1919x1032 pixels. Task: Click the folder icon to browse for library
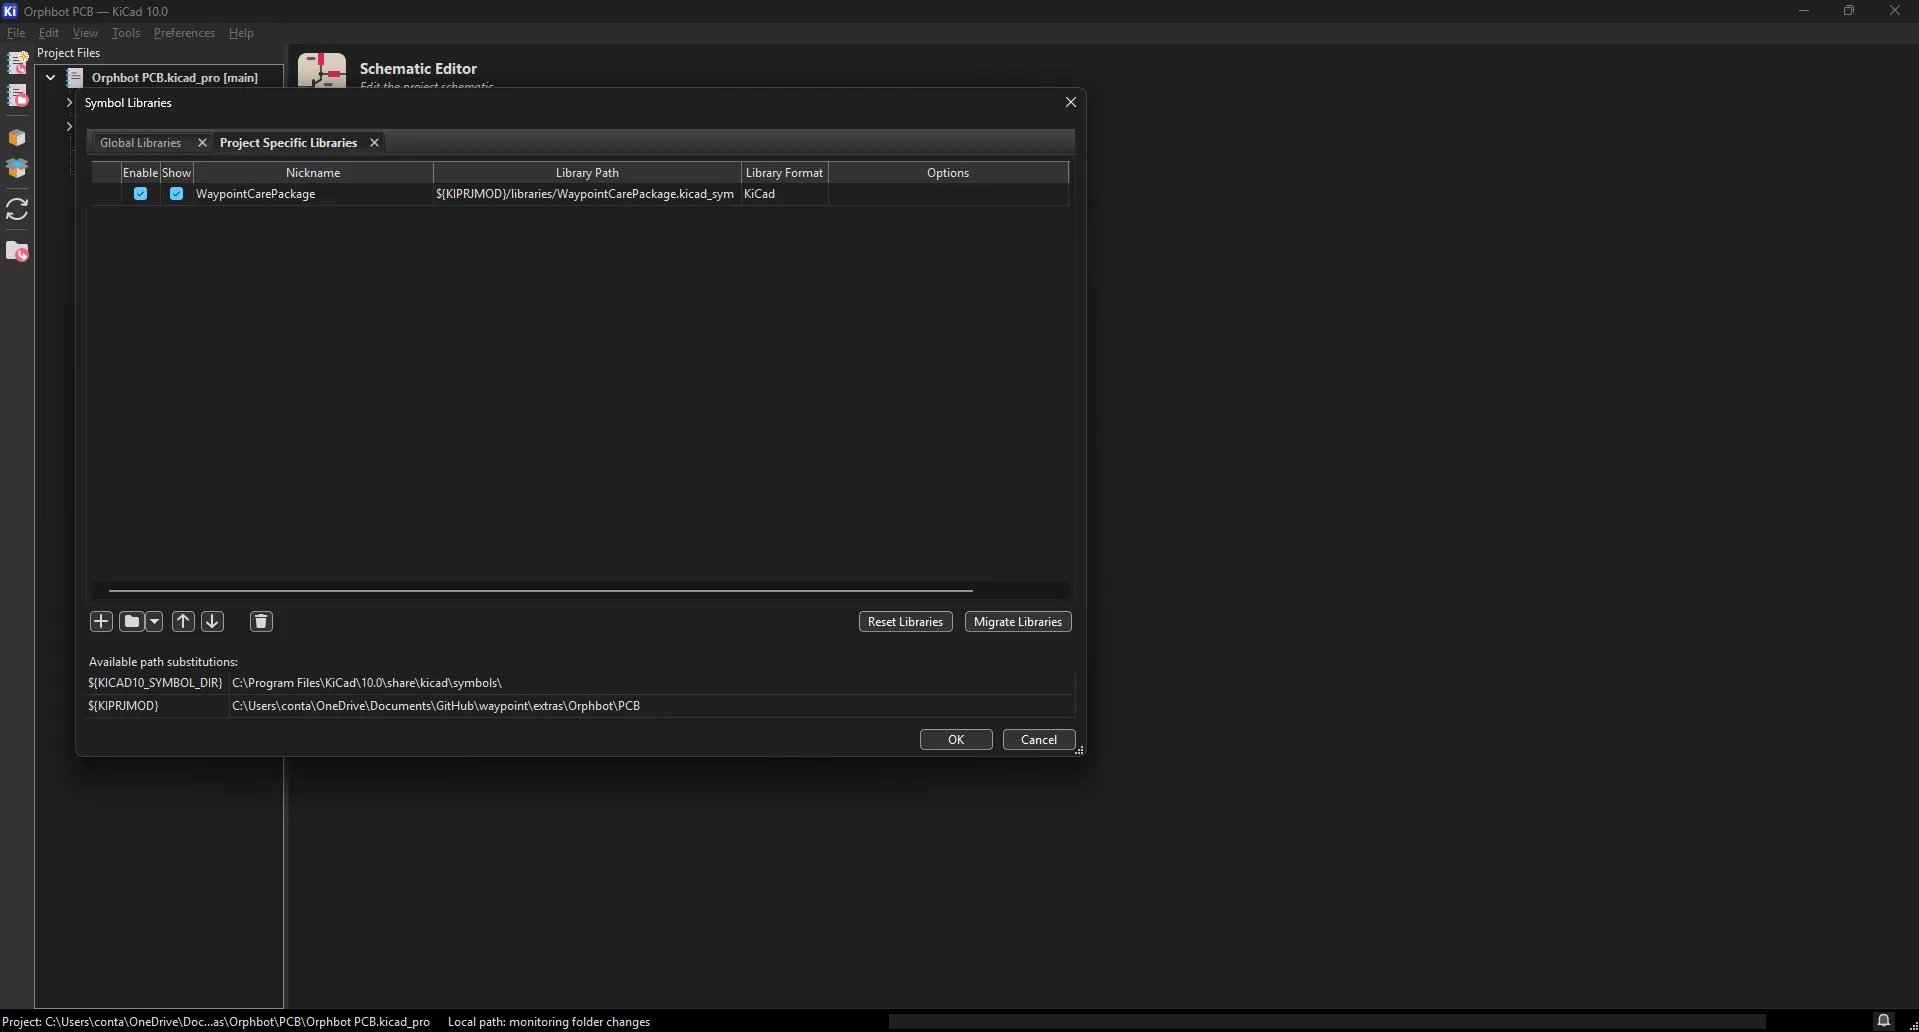[131, 621]
